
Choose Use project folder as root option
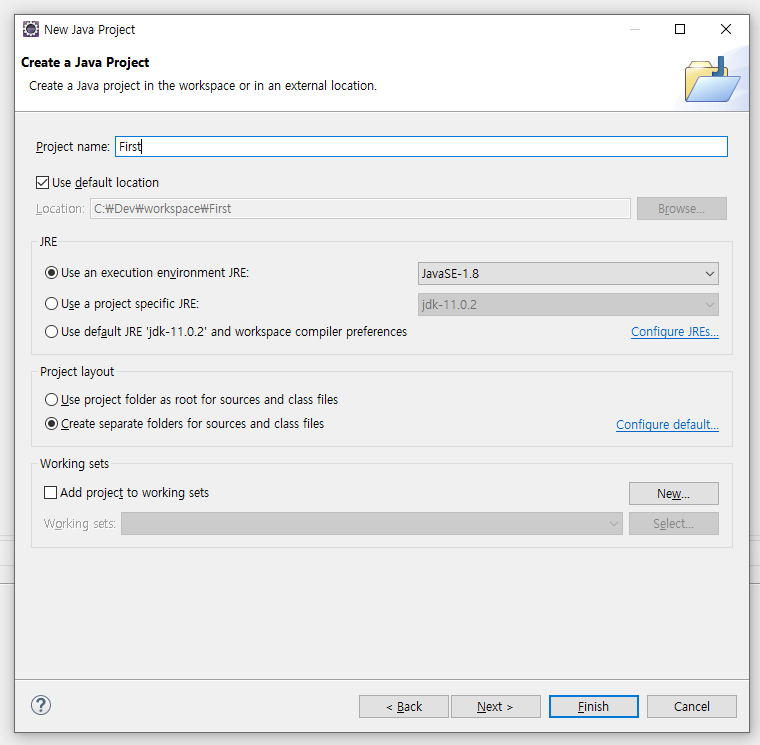tap(52, 399)
